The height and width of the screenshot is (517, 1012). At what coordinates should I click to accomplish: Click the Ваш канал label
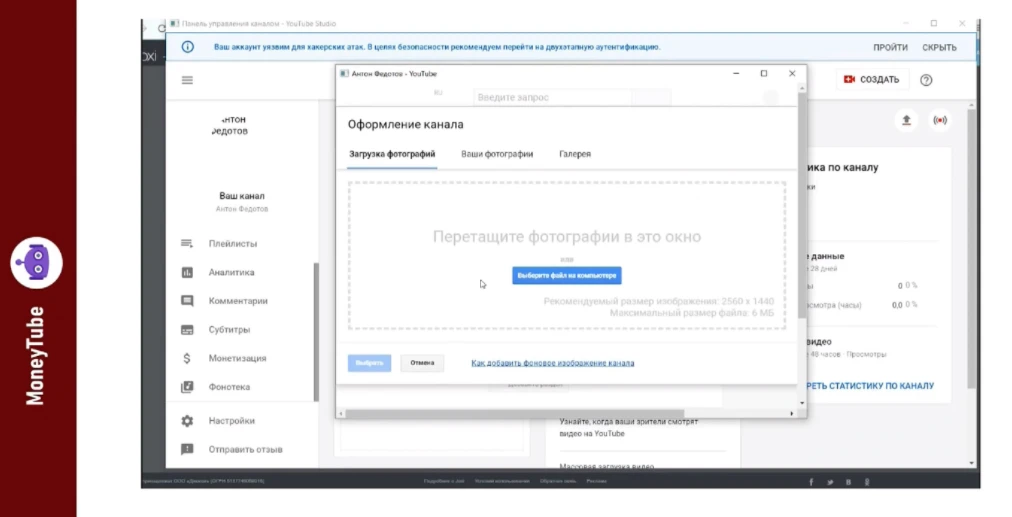[242, 196]
